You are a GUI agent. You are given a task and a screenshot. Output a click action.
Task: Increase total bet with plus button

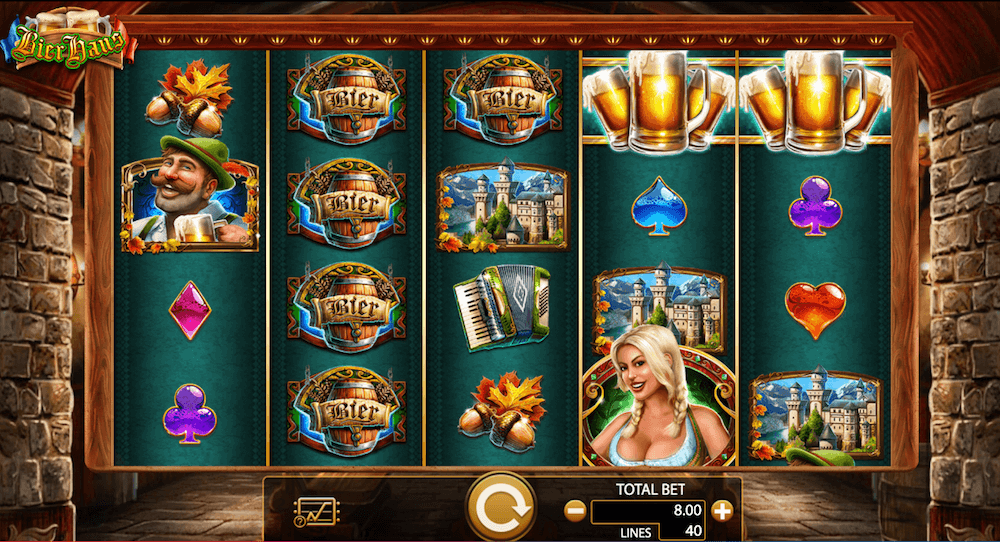[x=722, y=511]
